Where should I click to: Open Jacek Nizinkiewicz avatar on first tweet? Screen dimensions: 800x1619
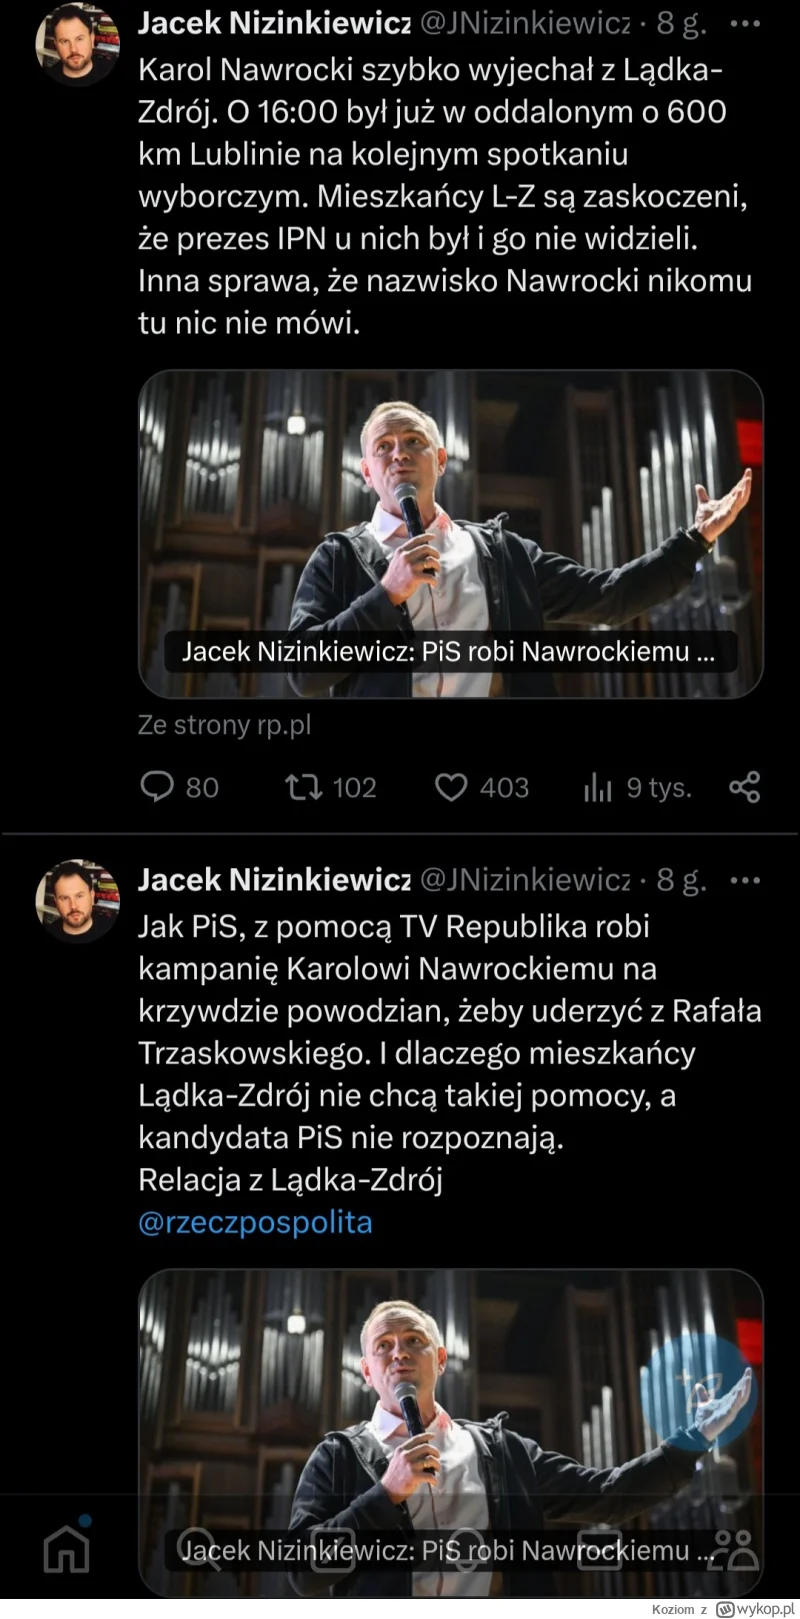(x=77, y=46)
